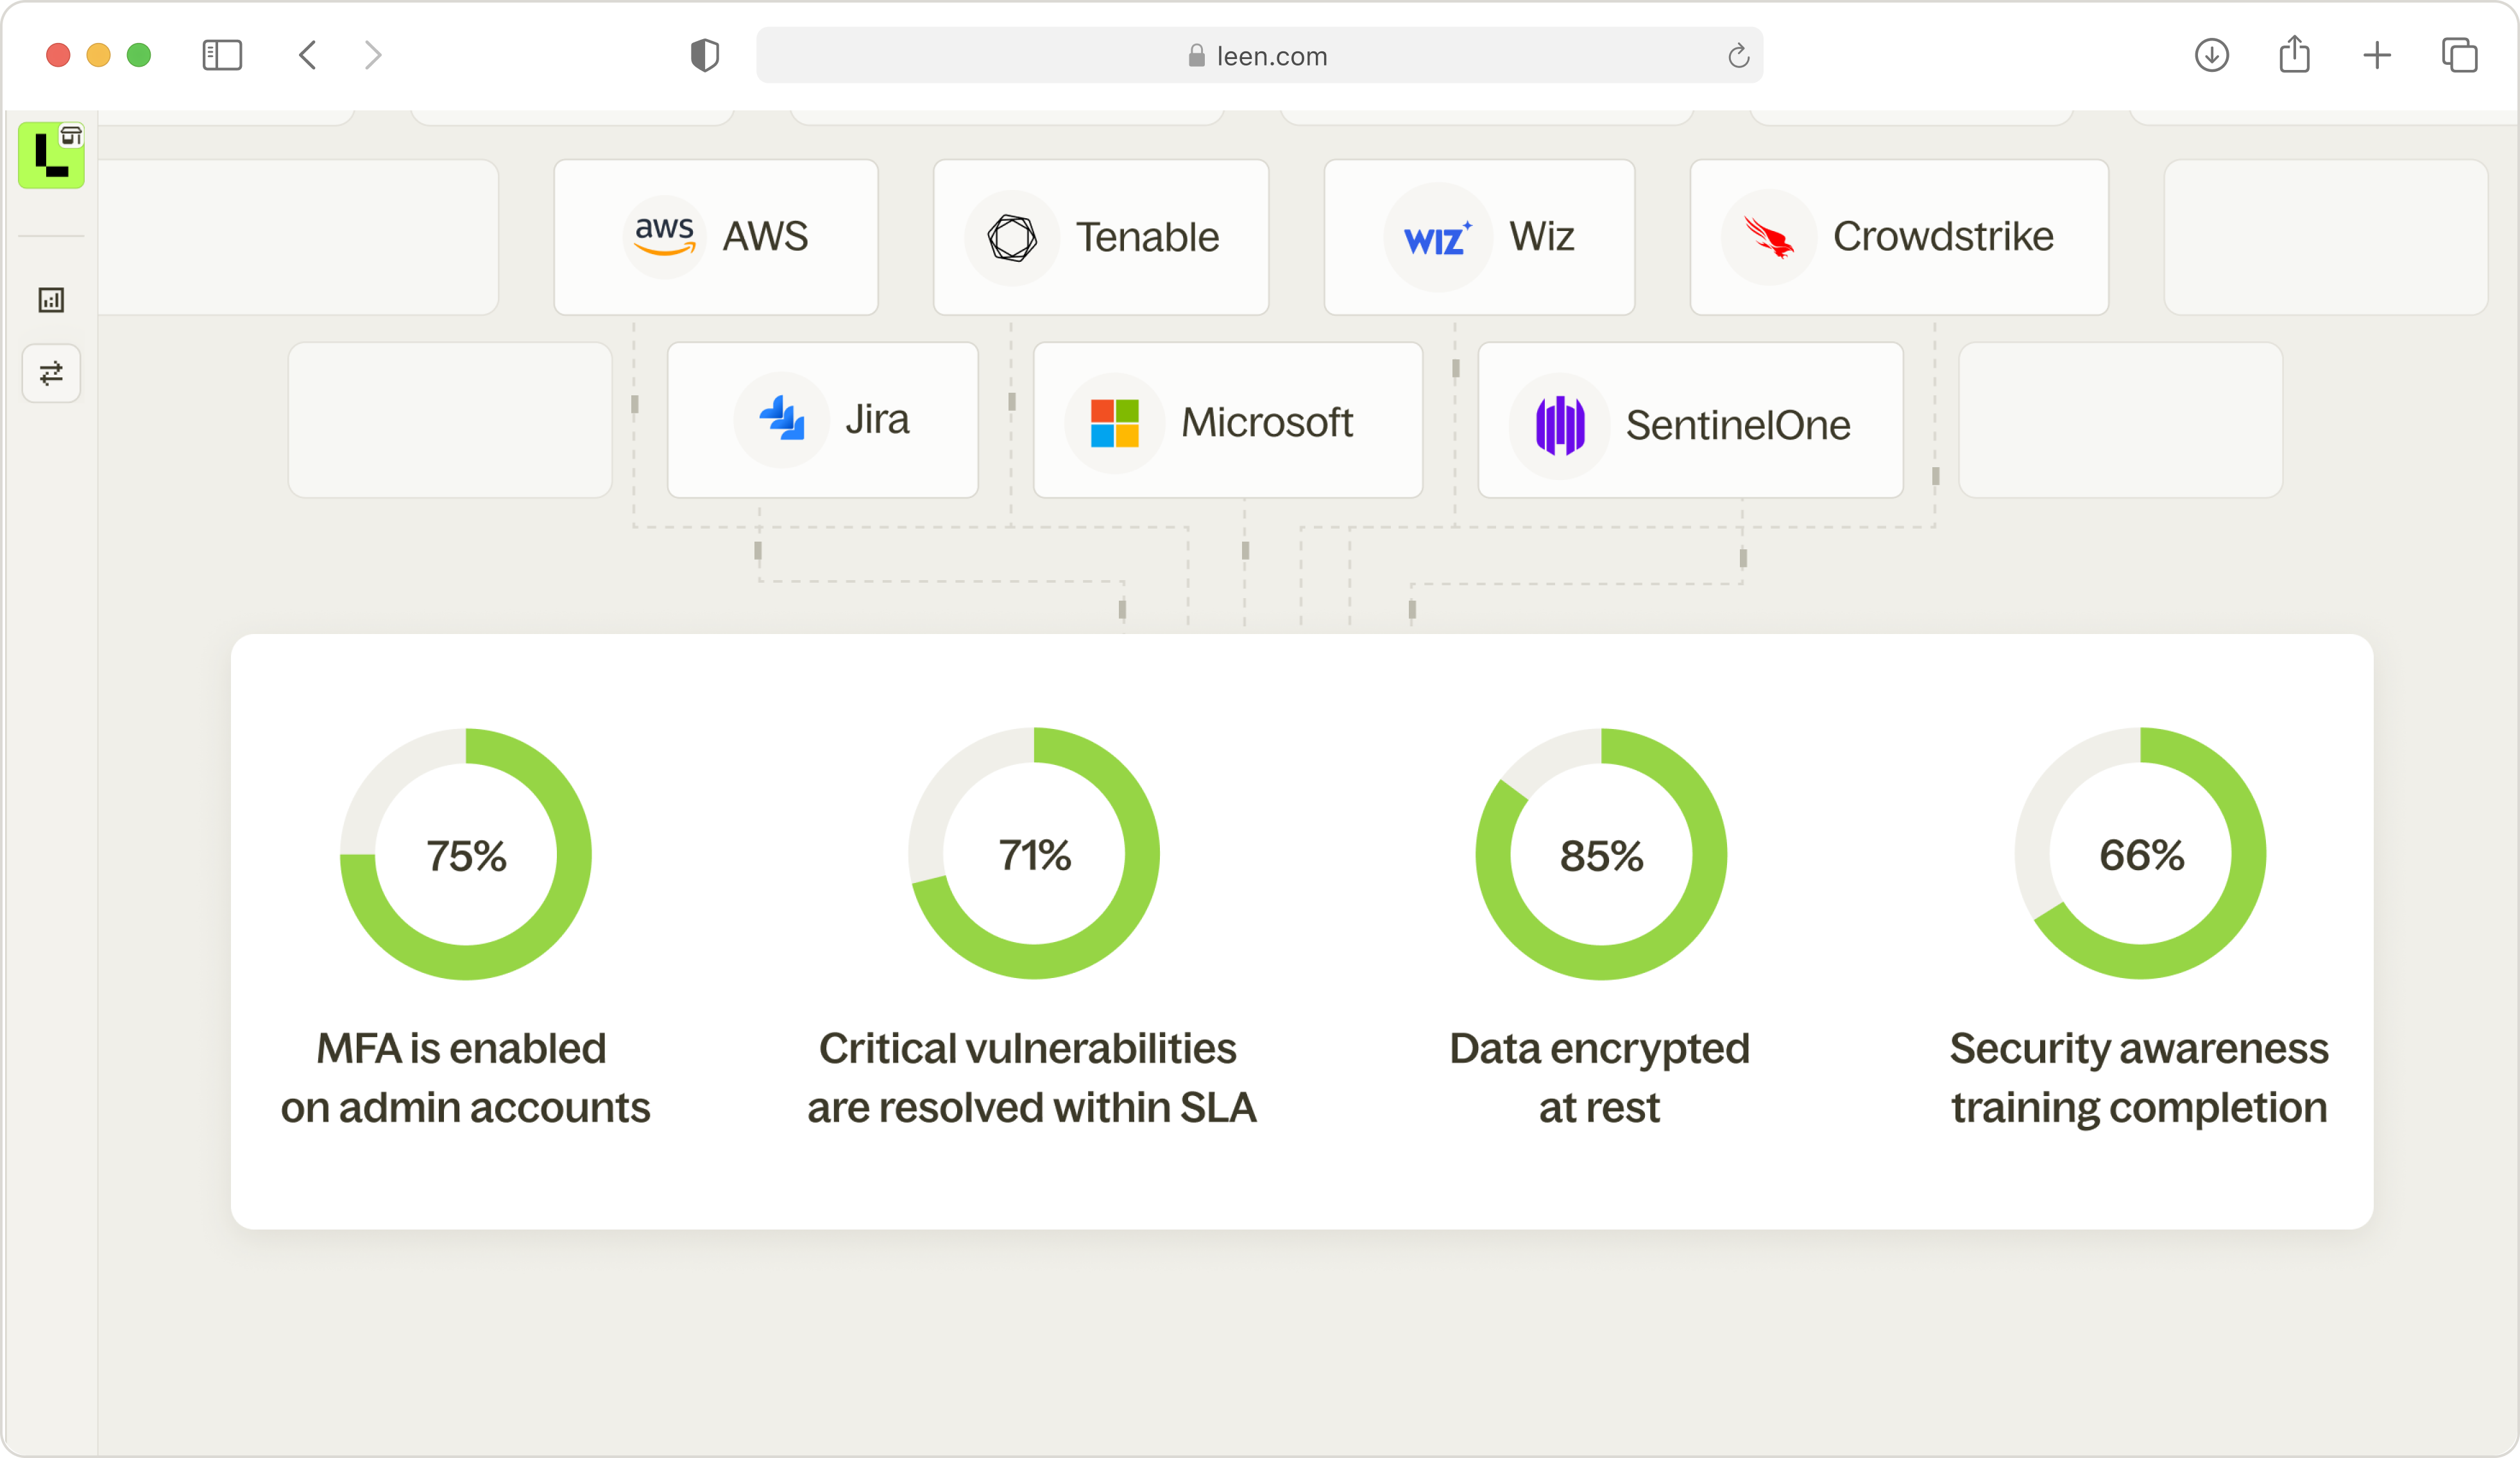Maximize the window with the green button
The image size is (2520, 1458).
[139, 55]
